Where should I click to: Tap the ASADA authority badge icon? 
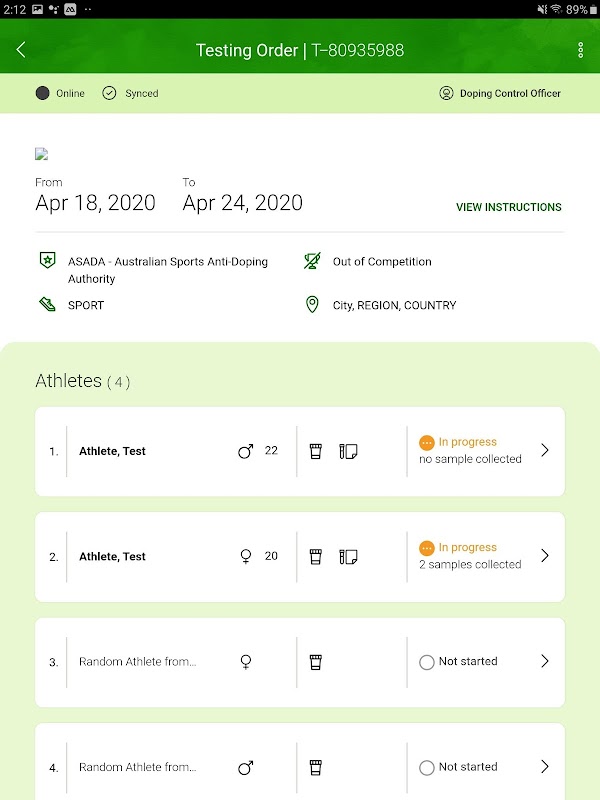45,262
